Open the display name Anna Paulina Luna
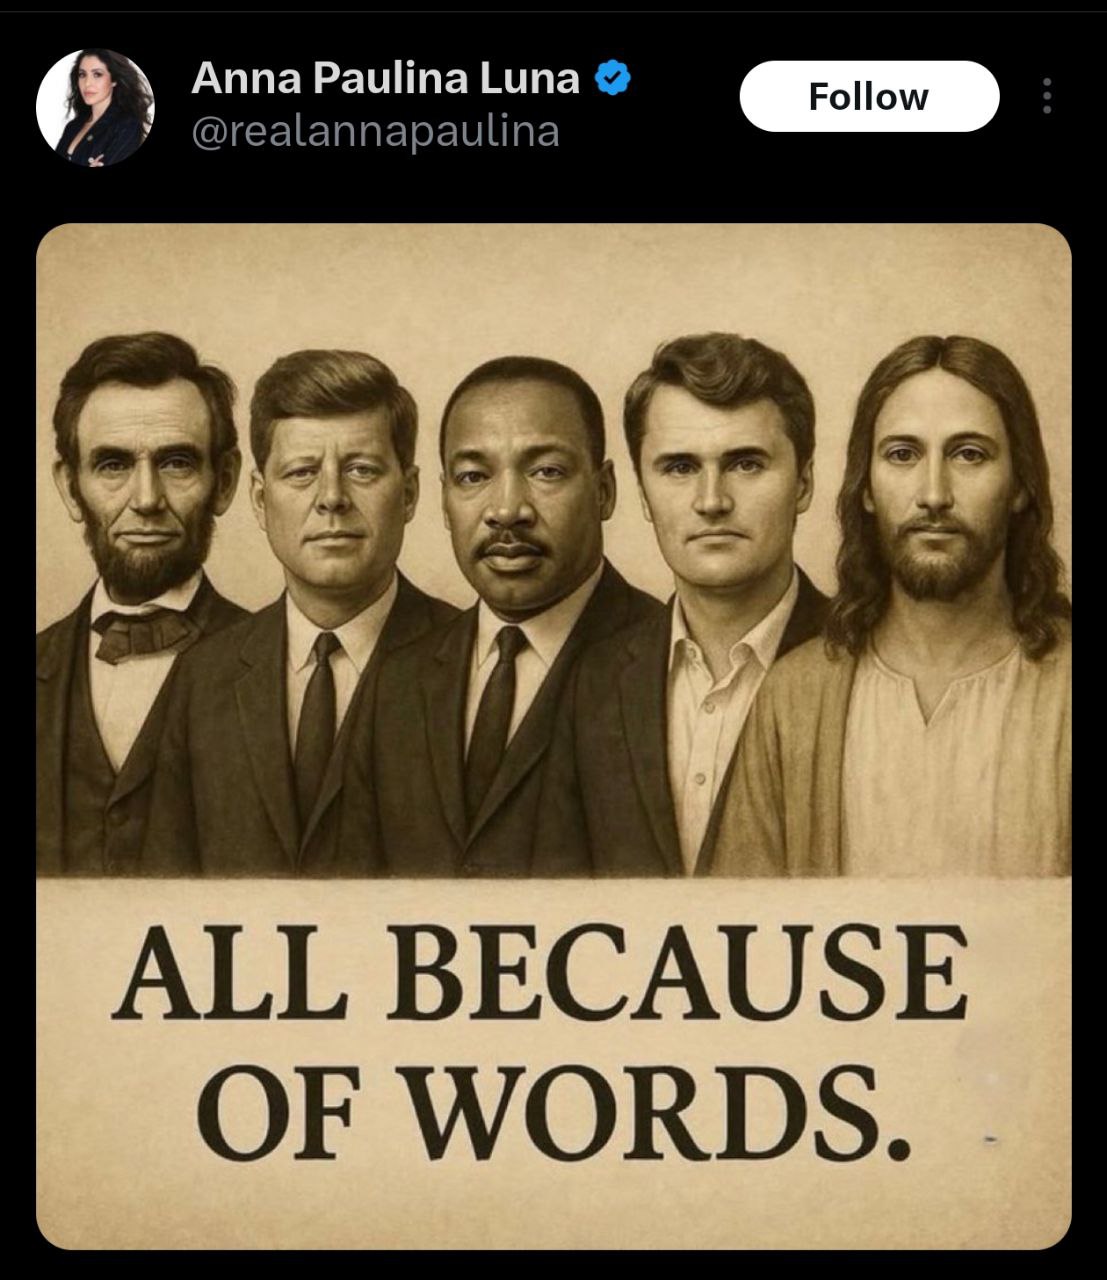 pyautogui.click(x=385, y=78)
